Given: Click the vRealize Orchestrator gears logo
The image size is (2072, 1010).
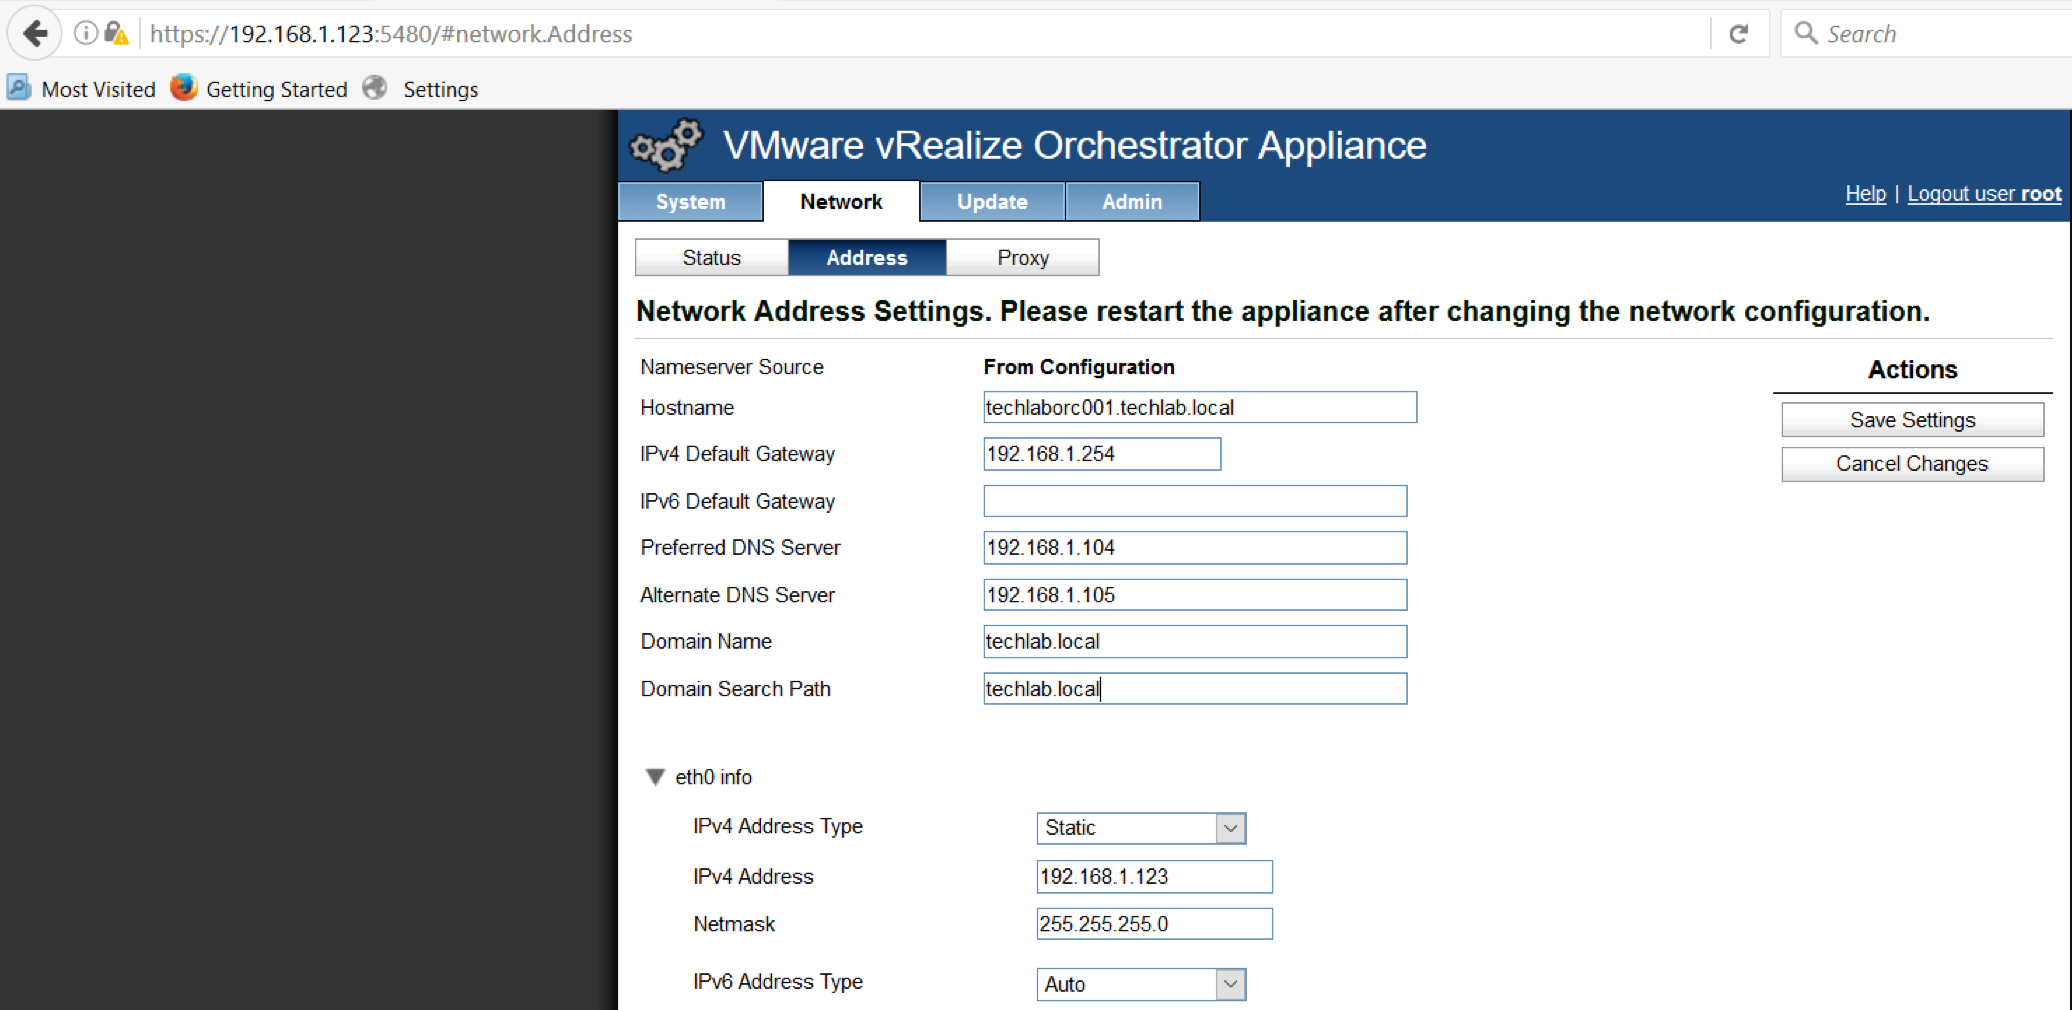Looking at the screenshot, I should coord(666,146).
